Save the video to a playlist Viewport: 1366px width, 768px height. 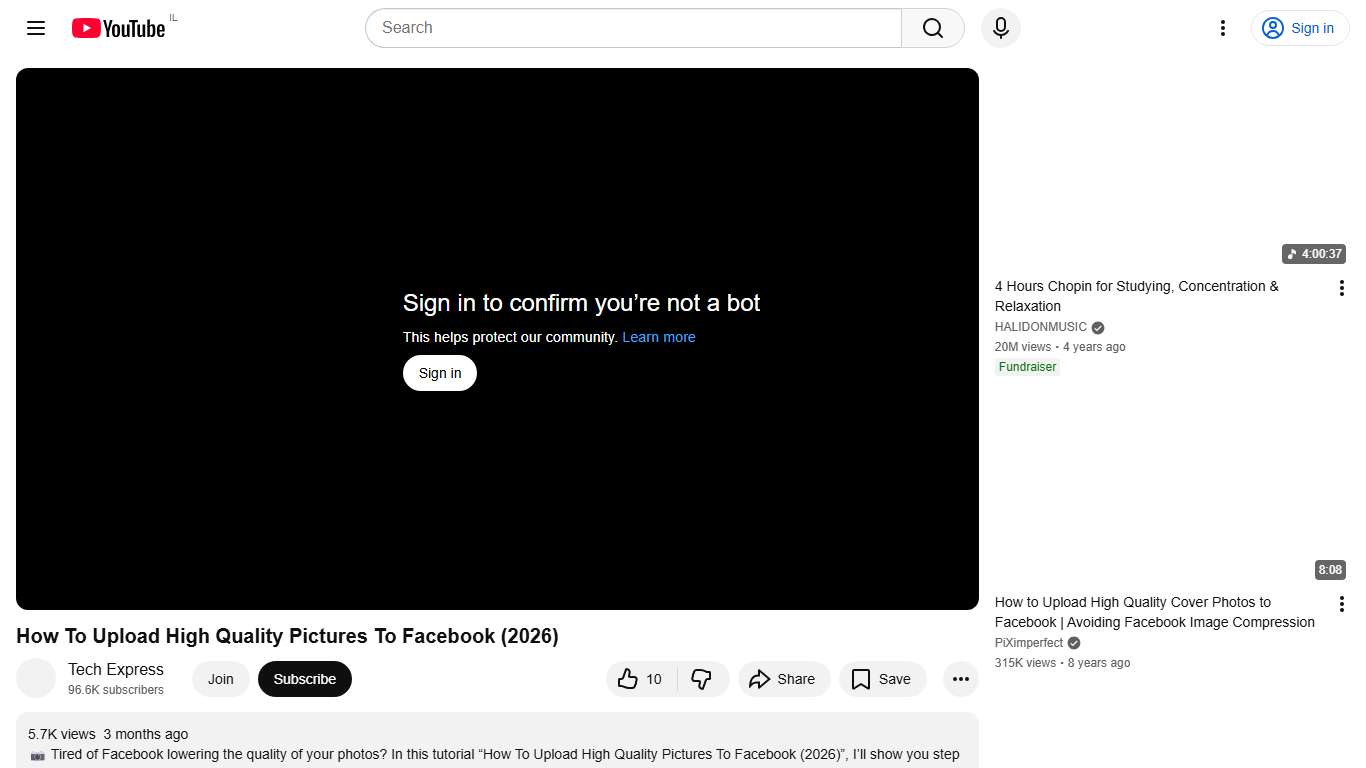(882, 679)
